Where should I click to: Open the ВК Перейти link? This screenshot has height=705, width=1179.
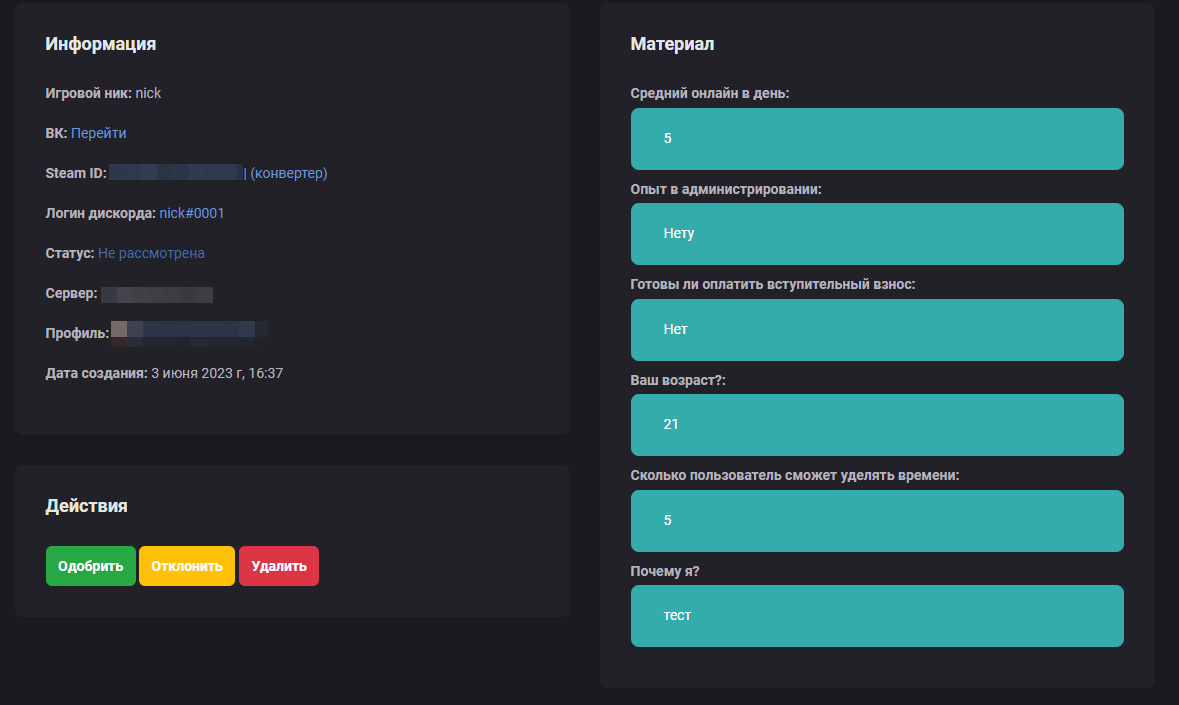click(x=98, y=133)
